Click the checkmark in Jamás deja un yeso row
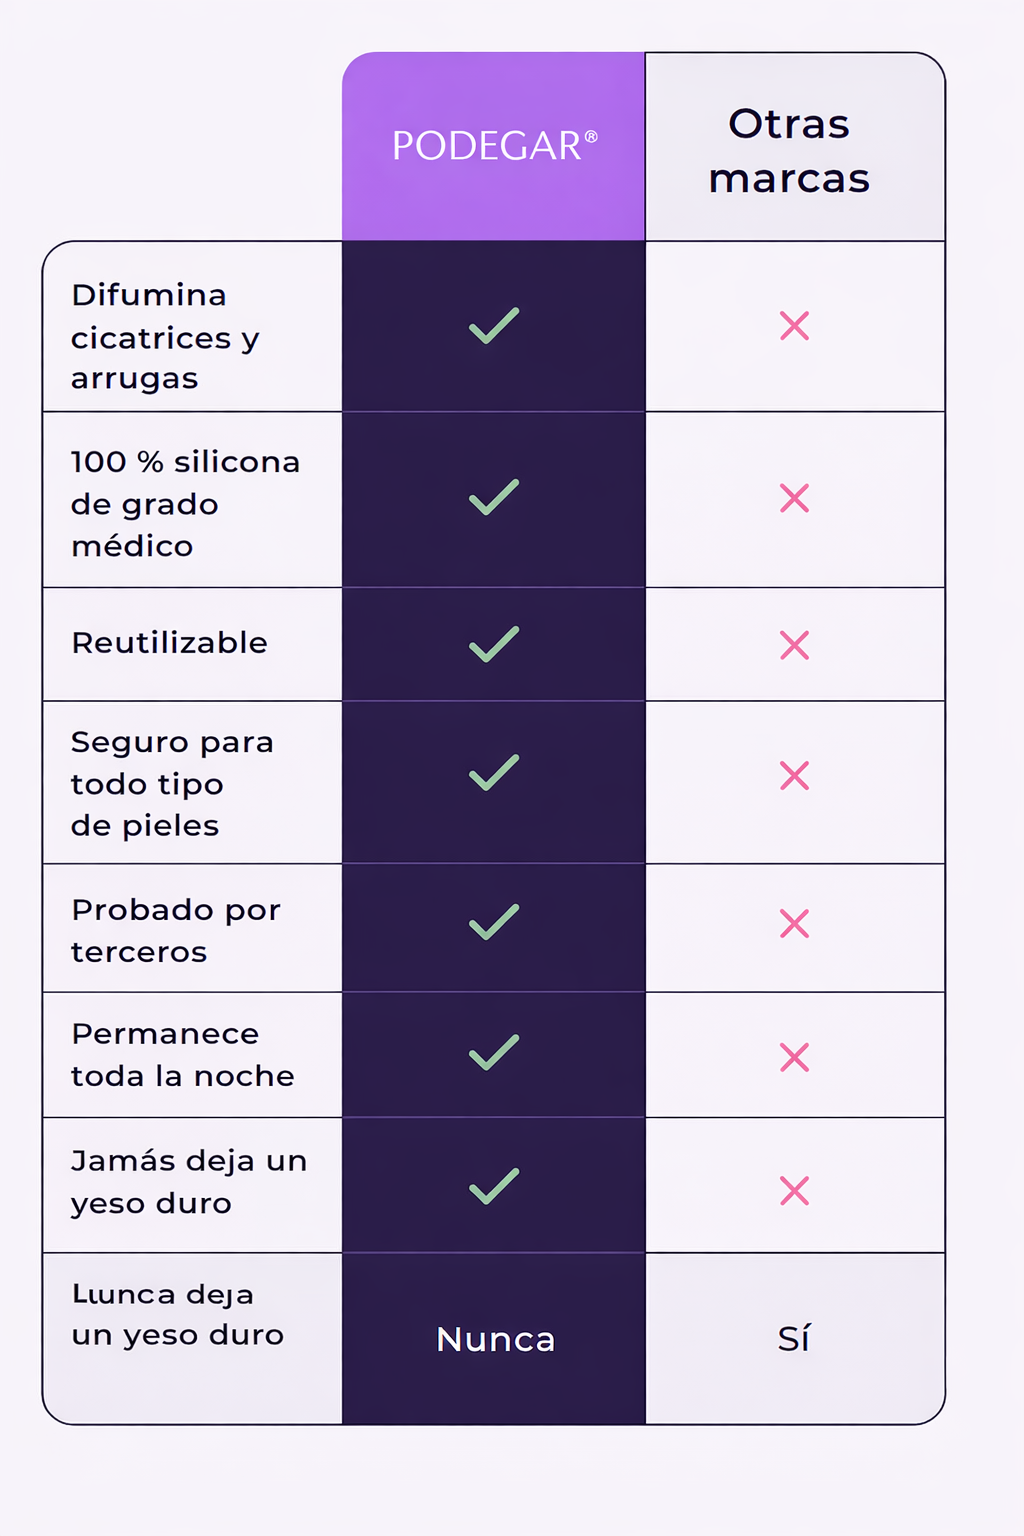The width and height of the screenshot is (1024, 1536). click(494, 1187)
